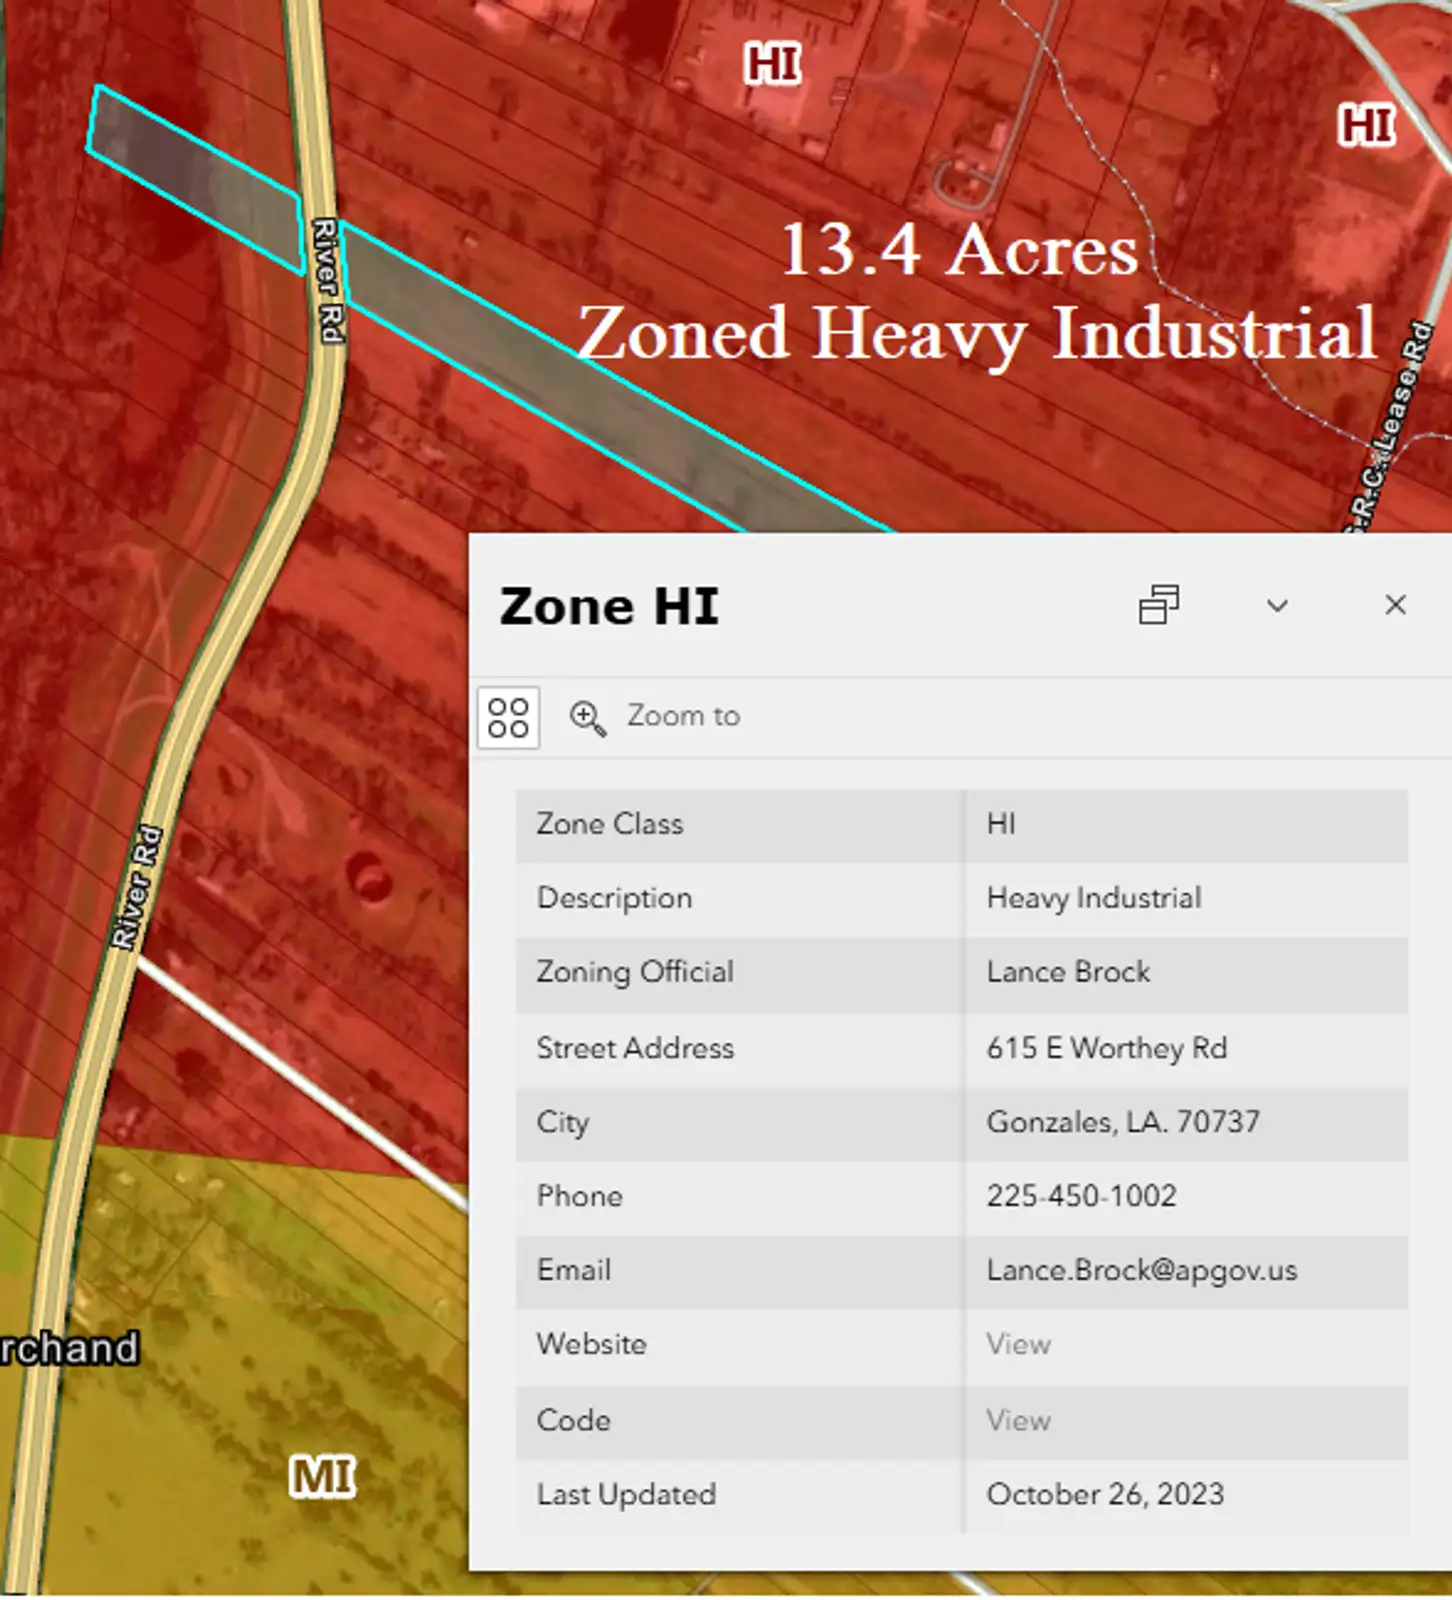
Task: Click the Zone Class field label
Action: click(x=610, y=824)
